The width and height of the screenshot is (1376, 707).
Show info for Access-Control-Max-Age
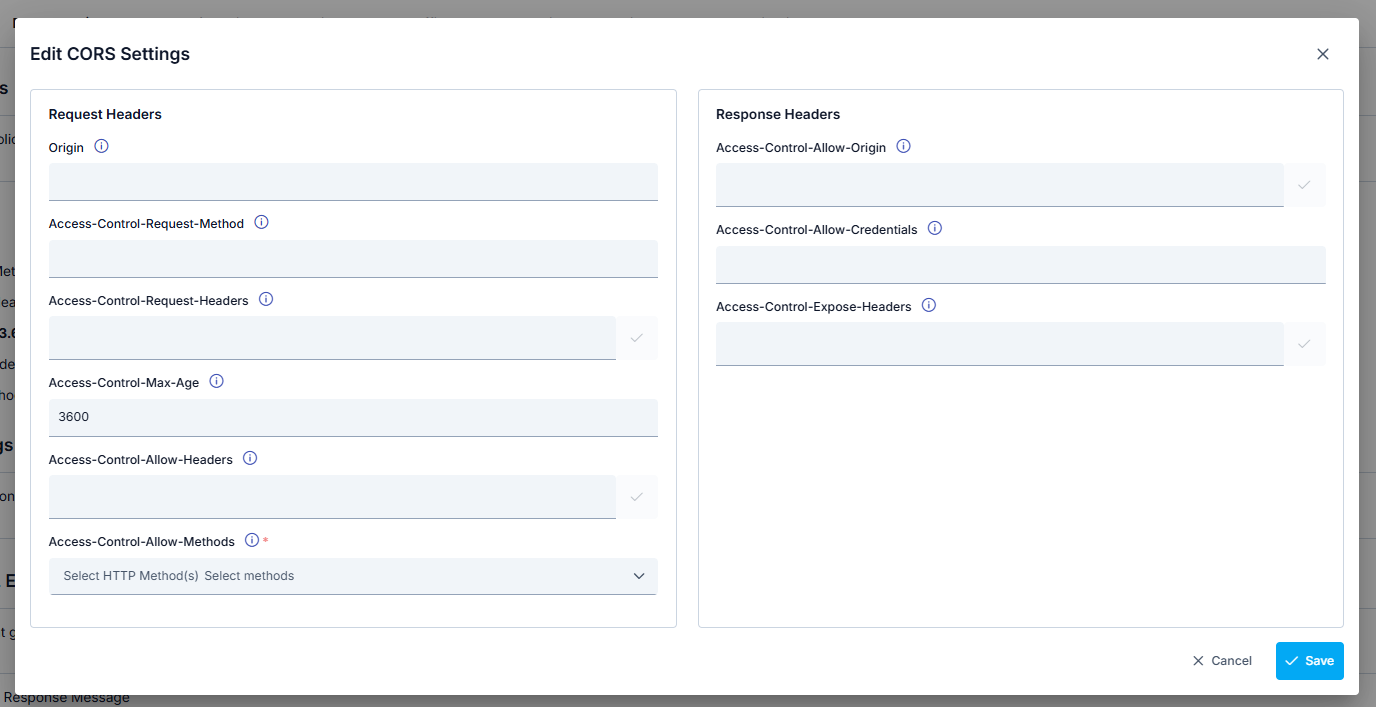pyautogui.click(x=216, y=381)
